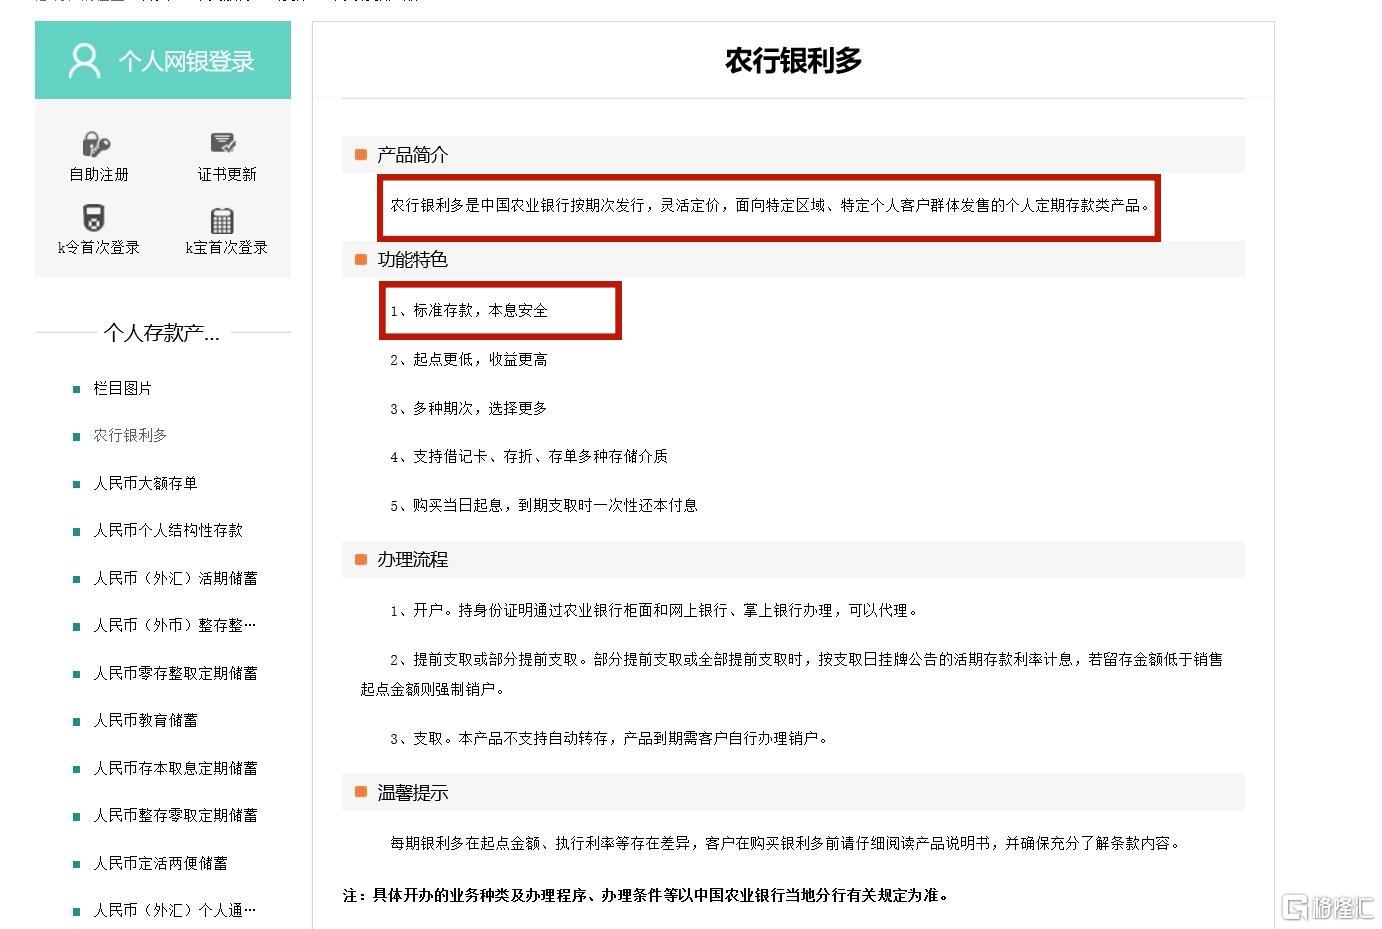Open 人民币教育储蓄 sidebar item
Viewport: 1382px width, 929px height.
coord(145,720)
